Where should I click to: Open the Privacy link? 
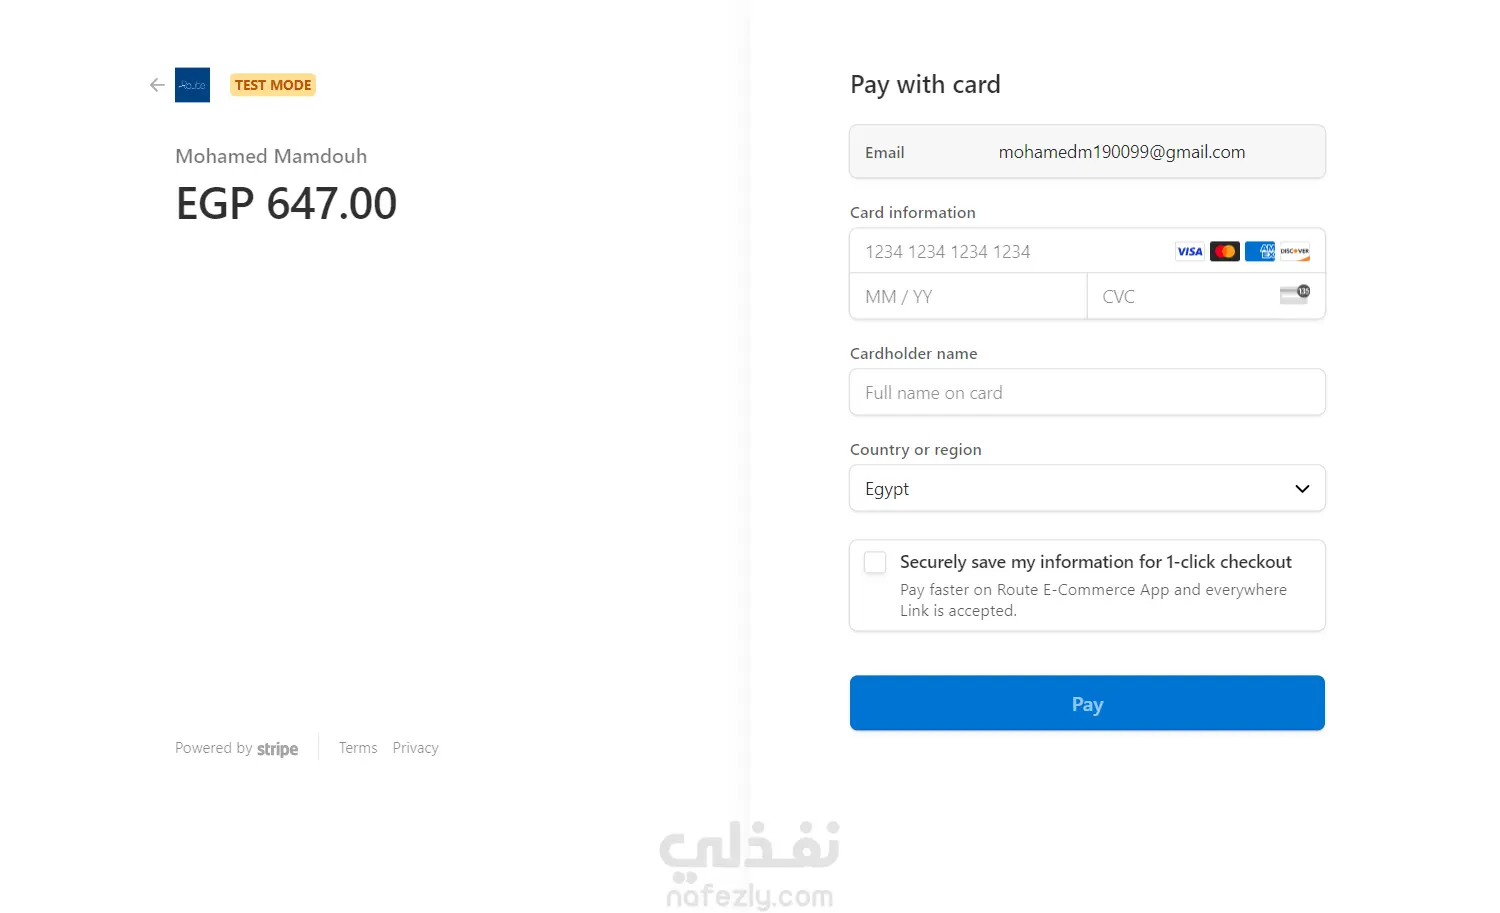click(415, 748)
